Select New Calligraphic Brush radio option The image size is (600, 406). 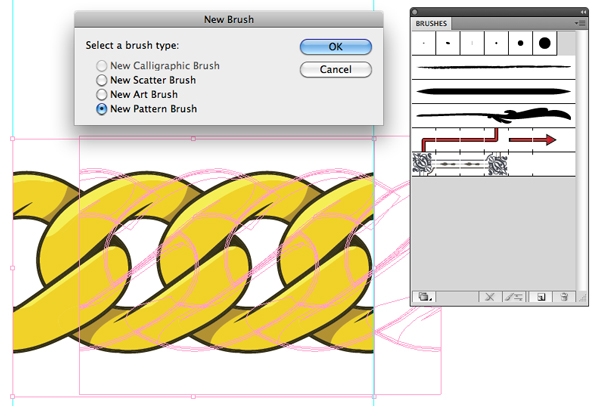pyautogui.click(x=101, y=66)
